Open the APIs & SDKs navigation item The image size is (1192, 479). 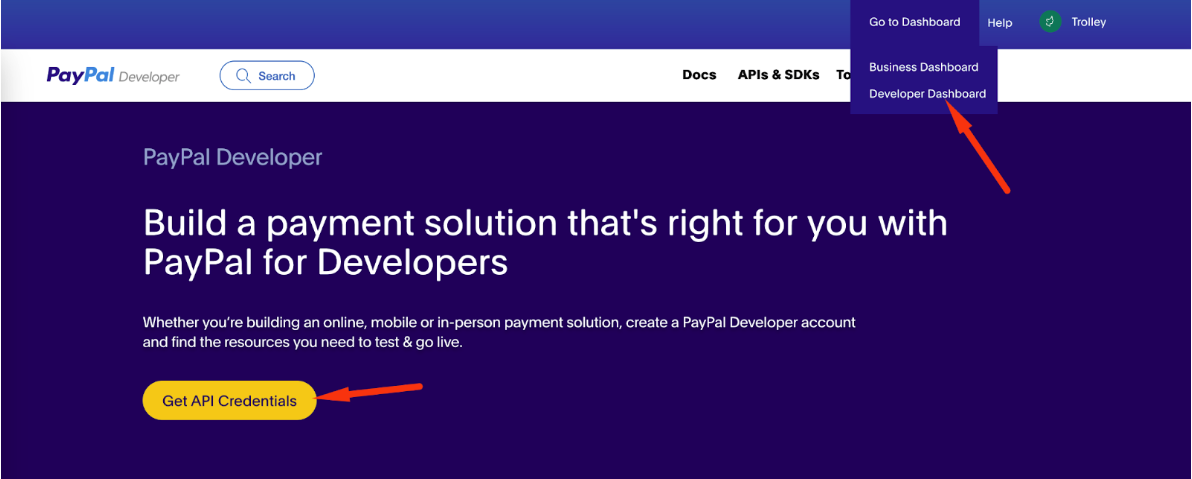pyautogui.click(x=778, y=75)
